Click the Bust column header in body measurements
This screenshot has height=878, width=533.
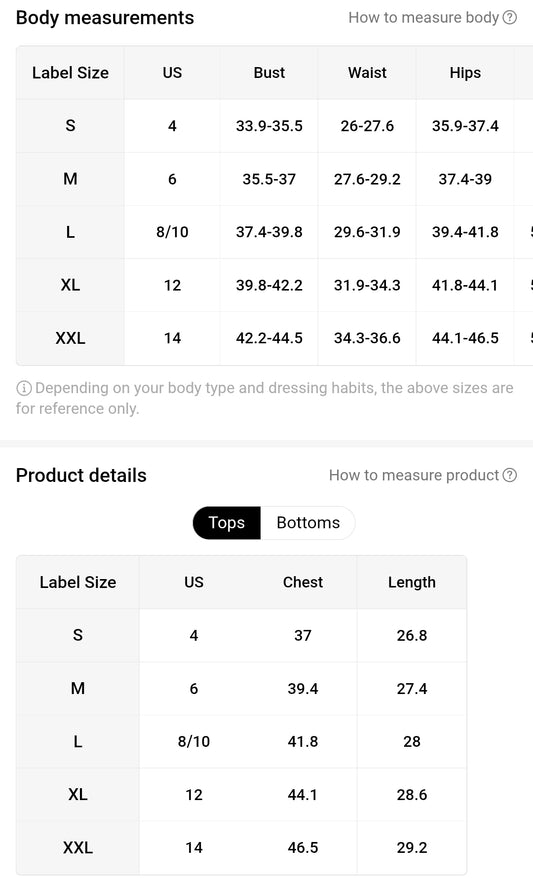[x=269, y=73]
